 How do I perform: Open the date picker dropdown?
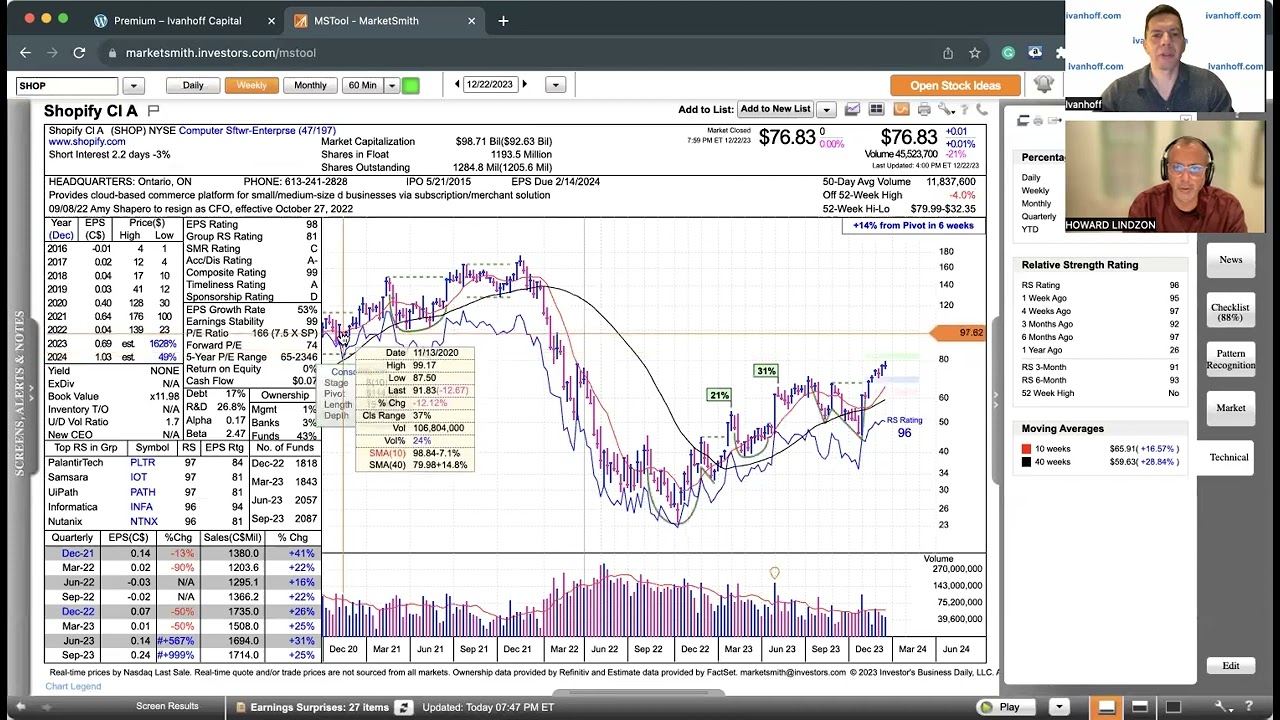555,86
